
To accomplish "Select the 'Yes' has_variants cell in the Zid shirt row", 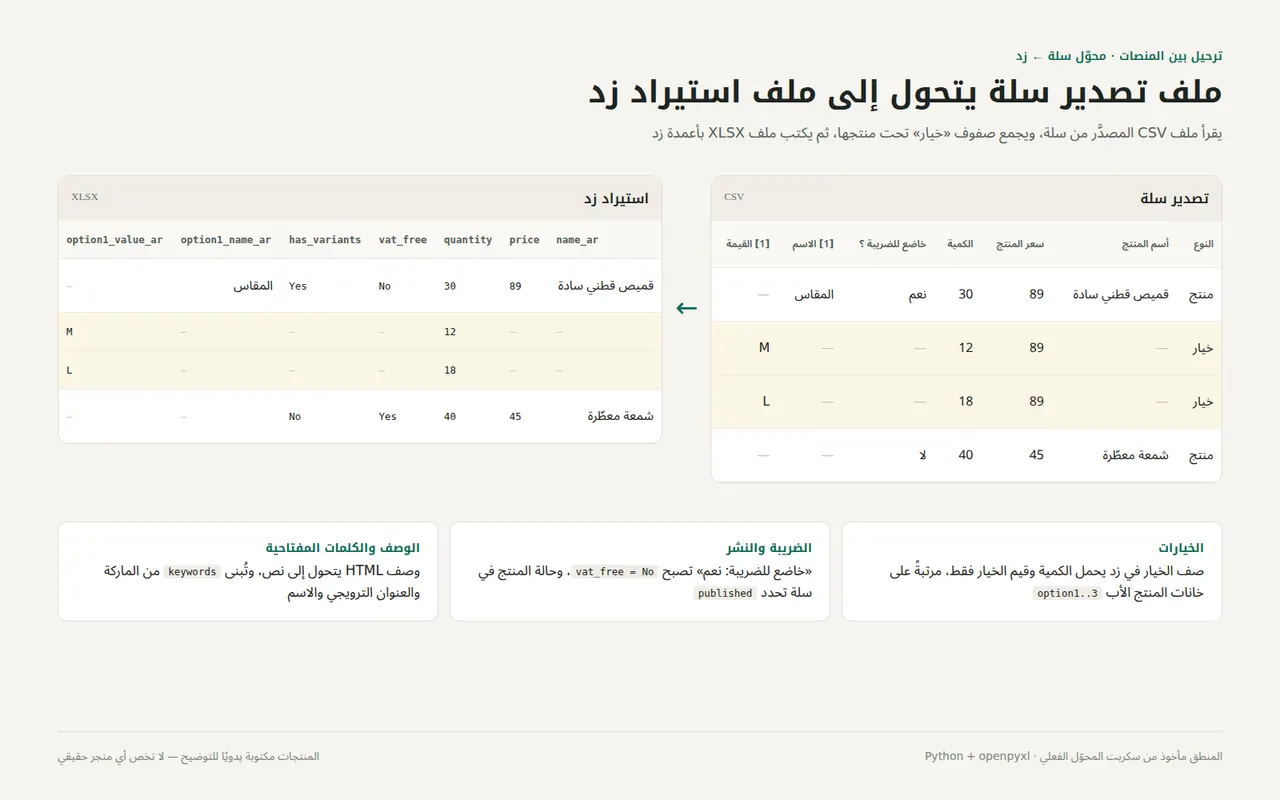I will (298, 286).
